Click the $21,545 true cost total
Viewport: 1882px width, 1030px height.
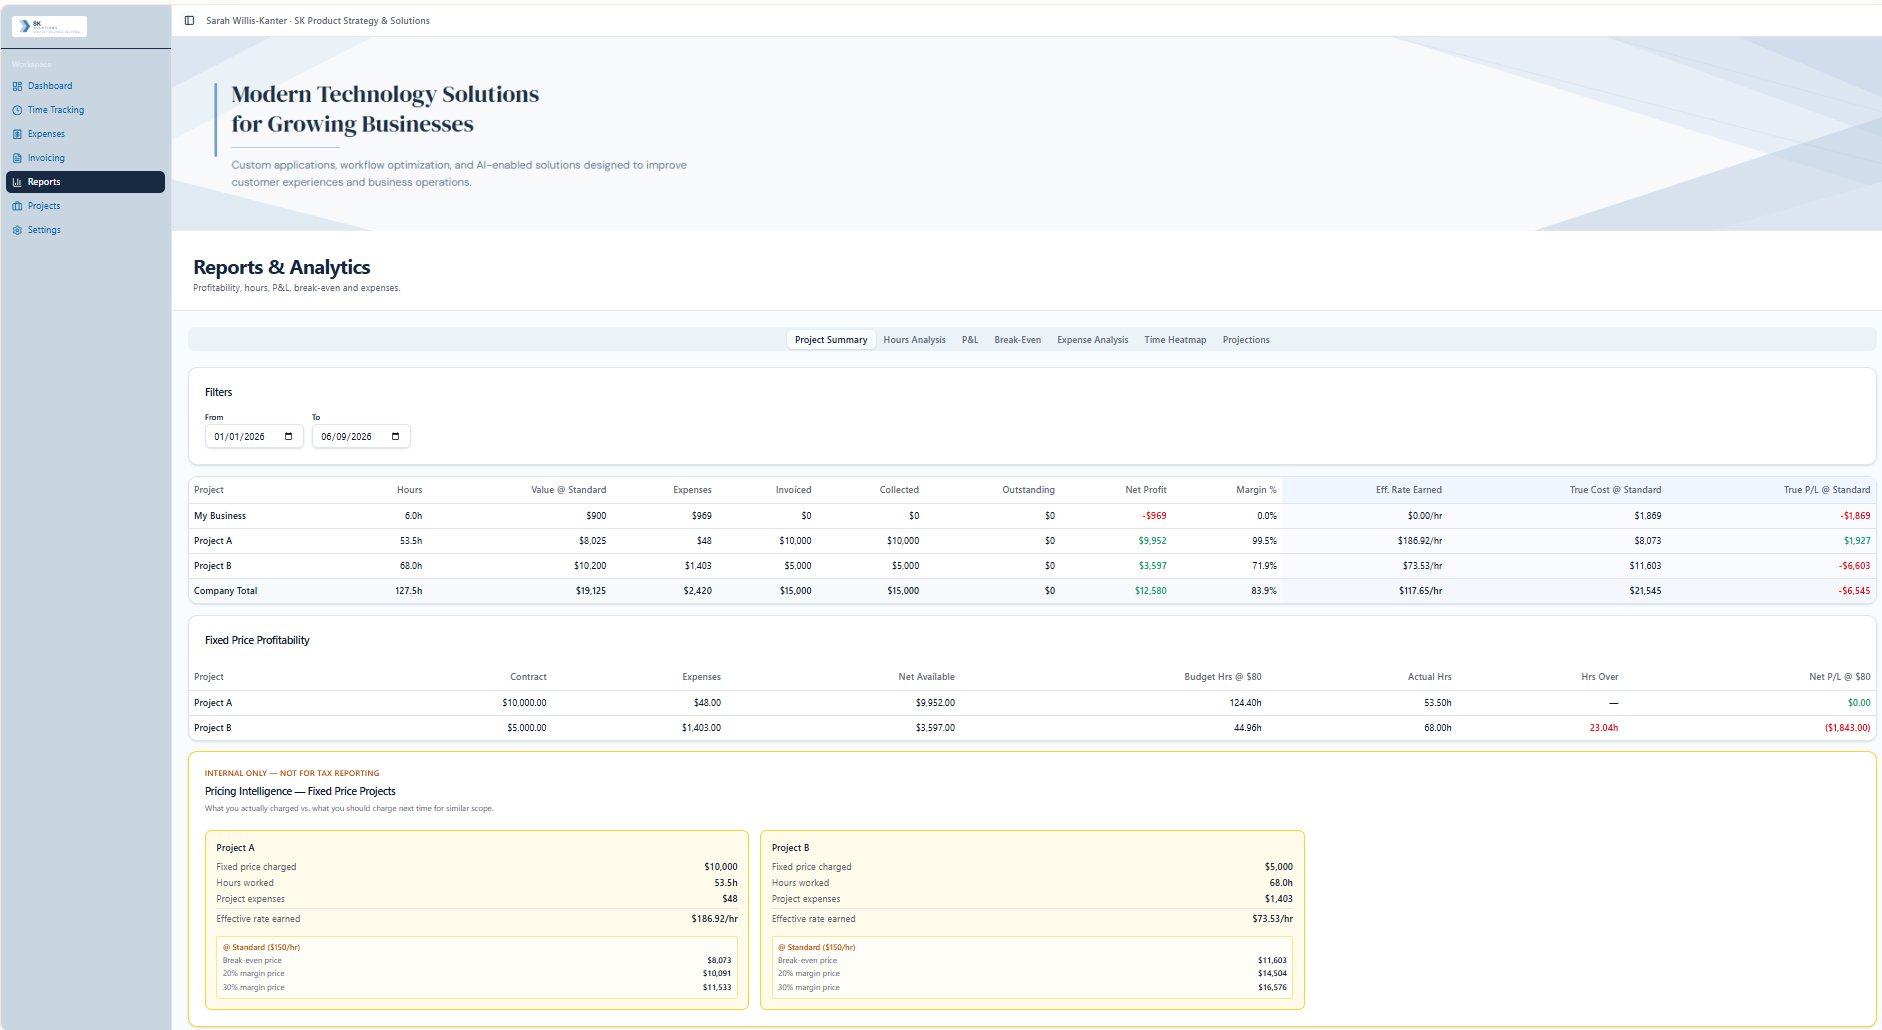click(x=1645, y=591)
